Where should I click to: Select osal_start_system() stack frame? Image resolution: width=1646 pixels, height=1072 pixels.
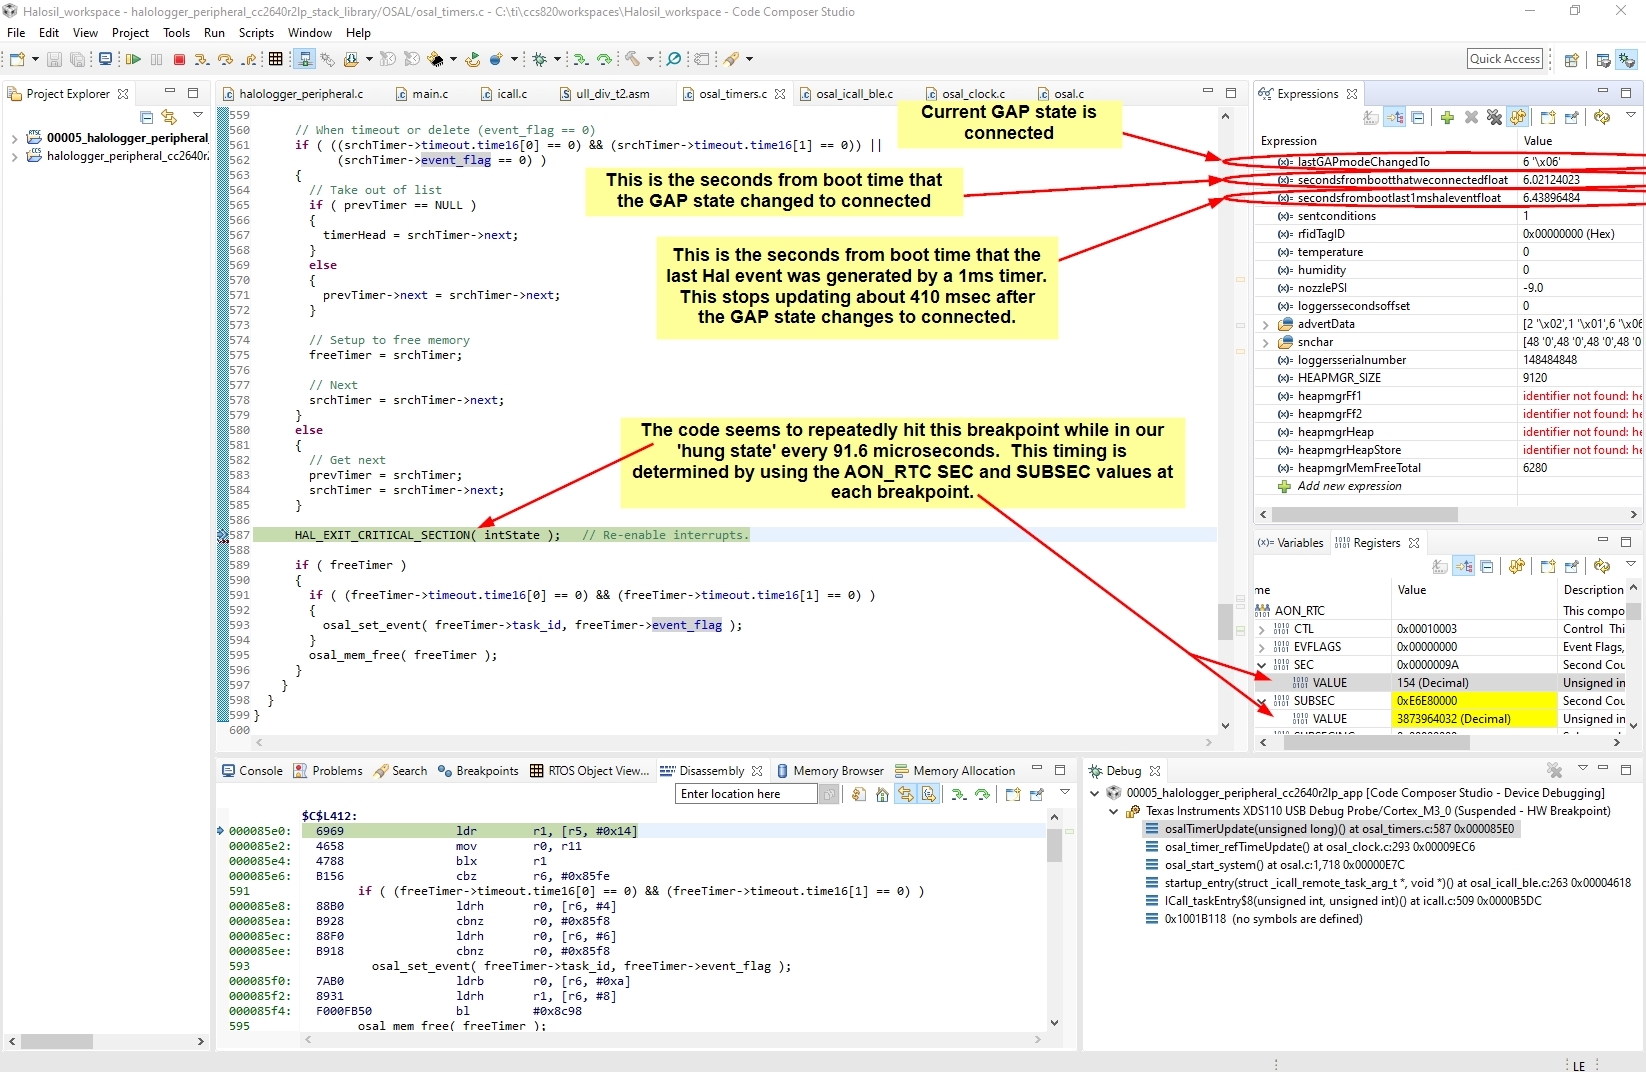(x=1284, y=865)
